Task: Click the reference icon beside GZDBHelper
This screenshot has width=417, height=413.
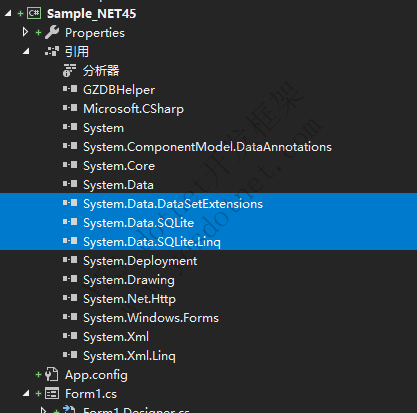Action: point(70,89)
